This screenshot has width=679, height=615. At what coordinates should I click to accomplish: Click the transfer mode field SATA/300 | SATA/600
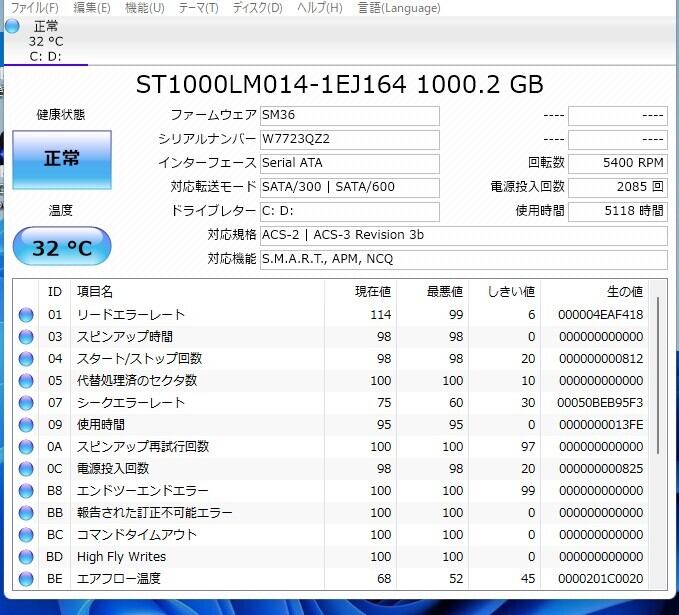pyautogui.click(x=349, y=188)
